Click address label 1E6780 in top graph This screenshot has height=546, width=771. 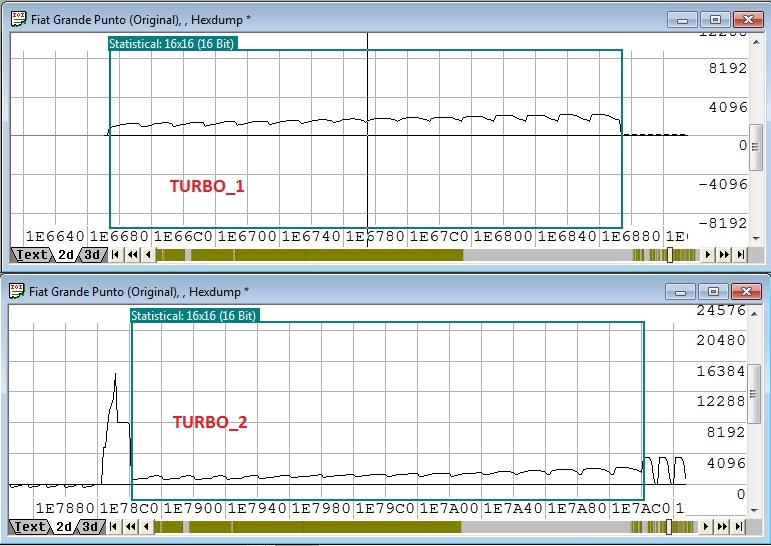375,237
